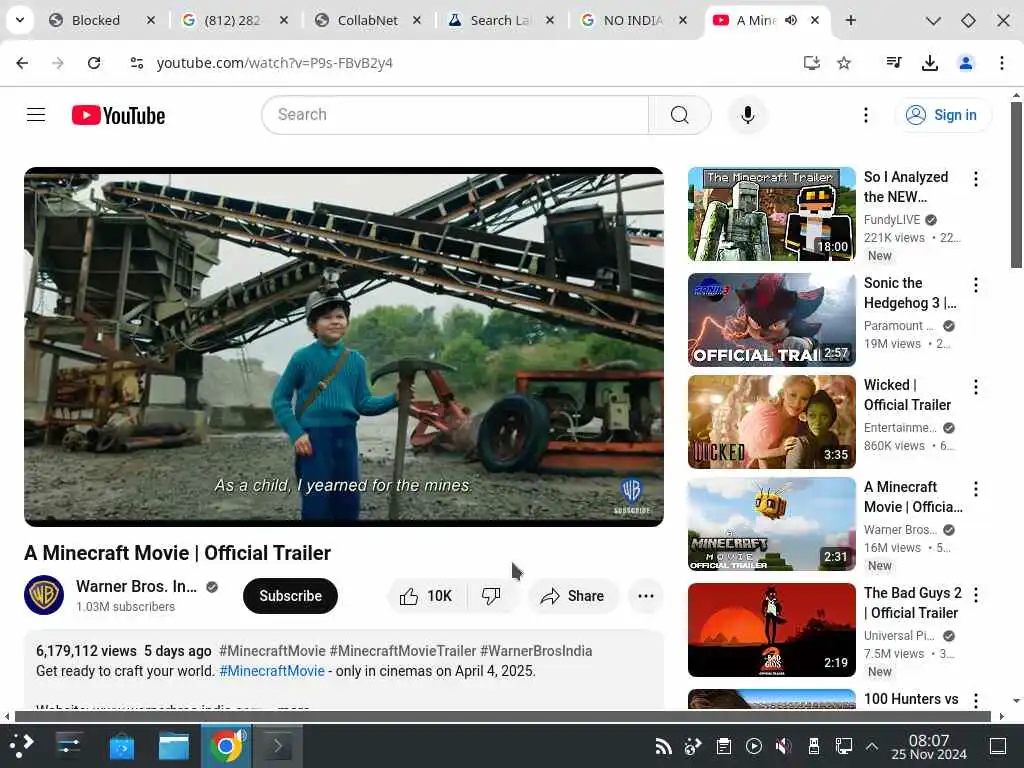Viewport: 1024px width, 768px height.
Task: Go to the YouTube home logo
Action: coord(118,116)
